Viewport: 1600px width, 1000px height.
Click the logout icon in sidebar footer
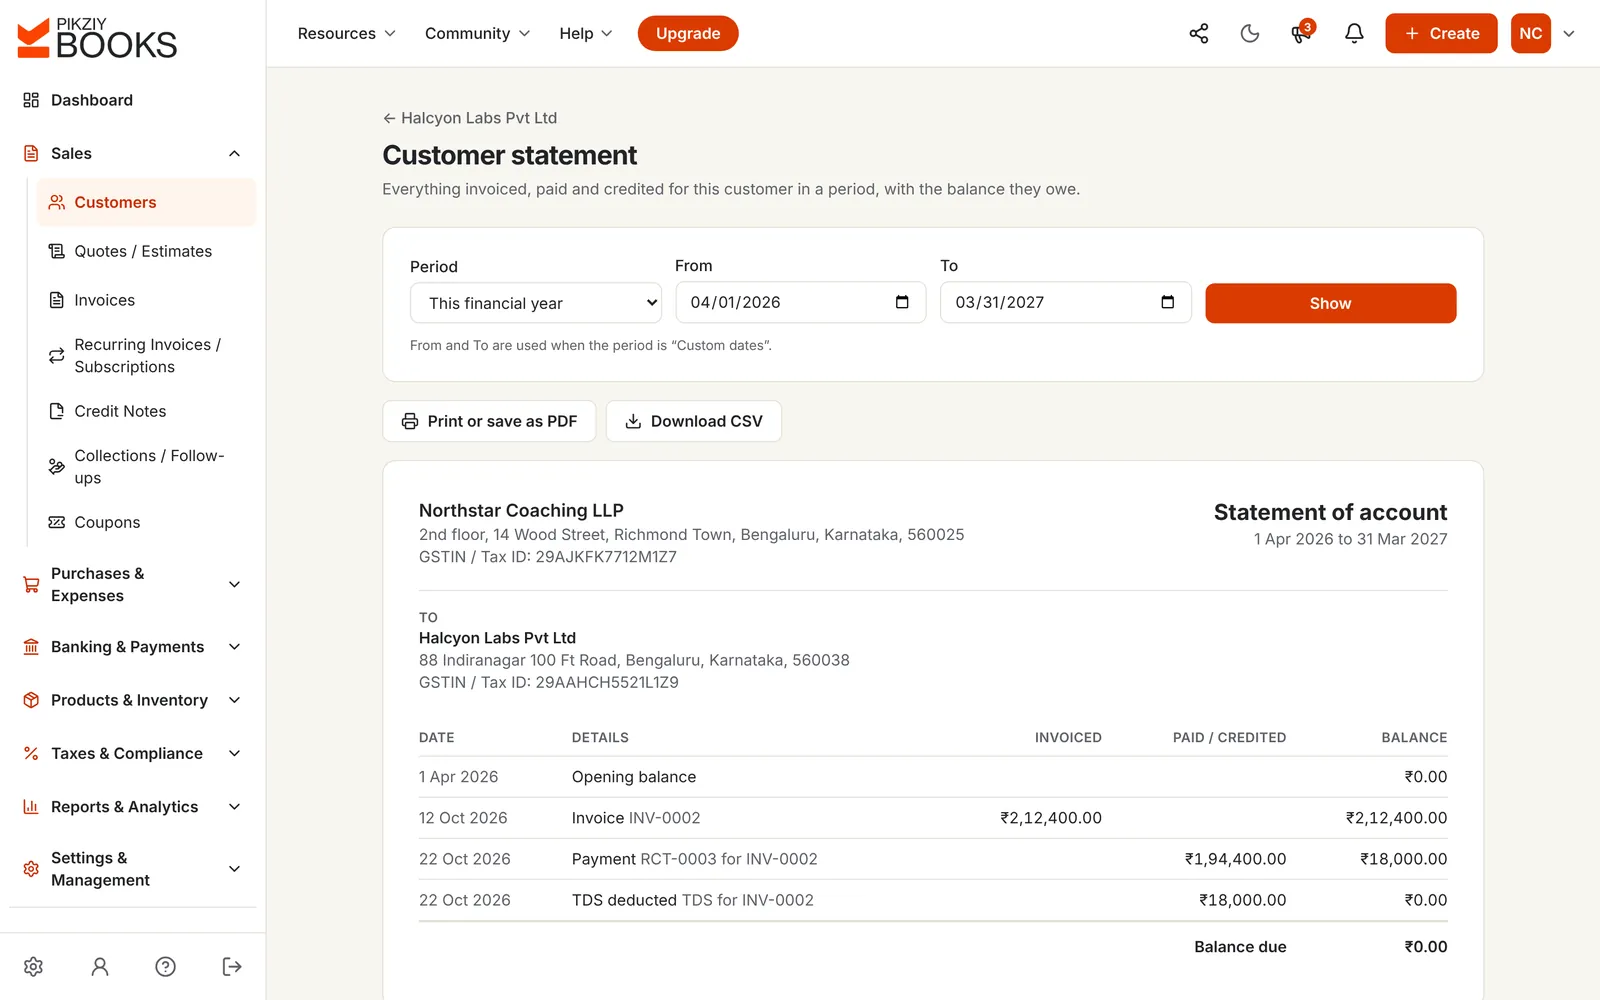click(232, 966)
